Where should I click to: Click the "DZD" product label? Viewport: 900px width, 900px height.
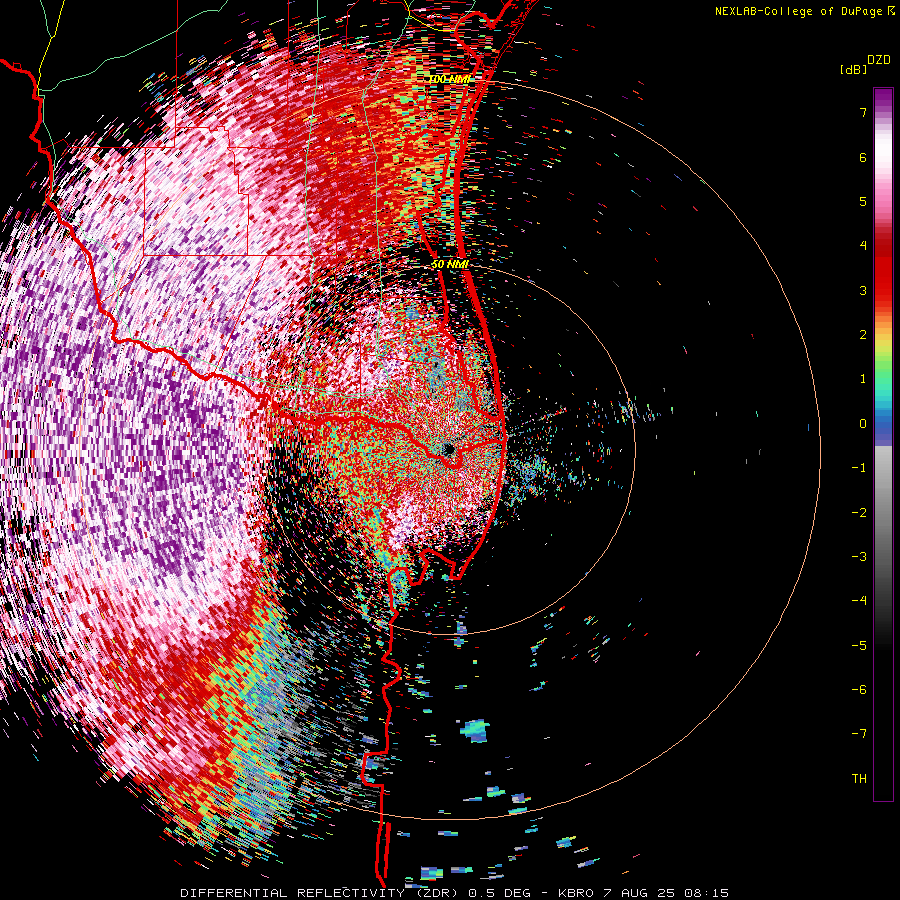(x=879, y=60)
